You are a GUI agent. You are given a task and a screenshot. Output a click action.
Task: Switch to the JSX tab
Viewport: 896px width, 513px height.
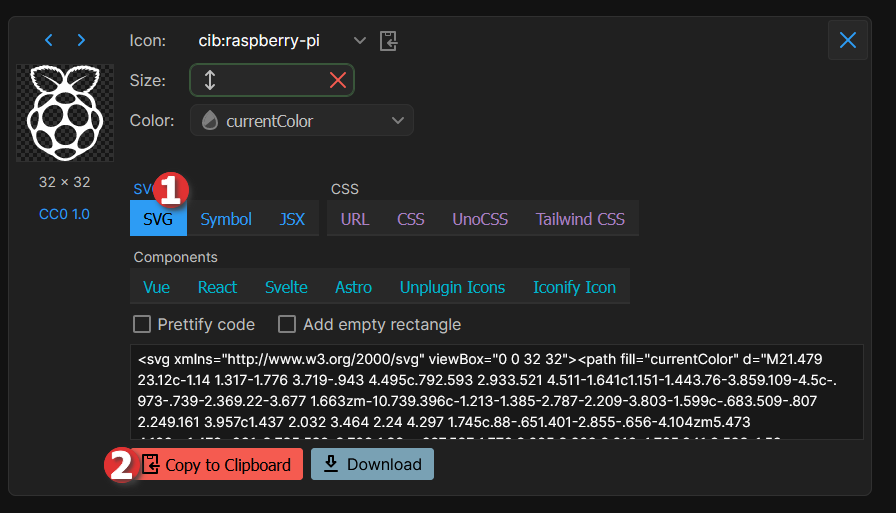pyautogui.click(x=292, y=219)
